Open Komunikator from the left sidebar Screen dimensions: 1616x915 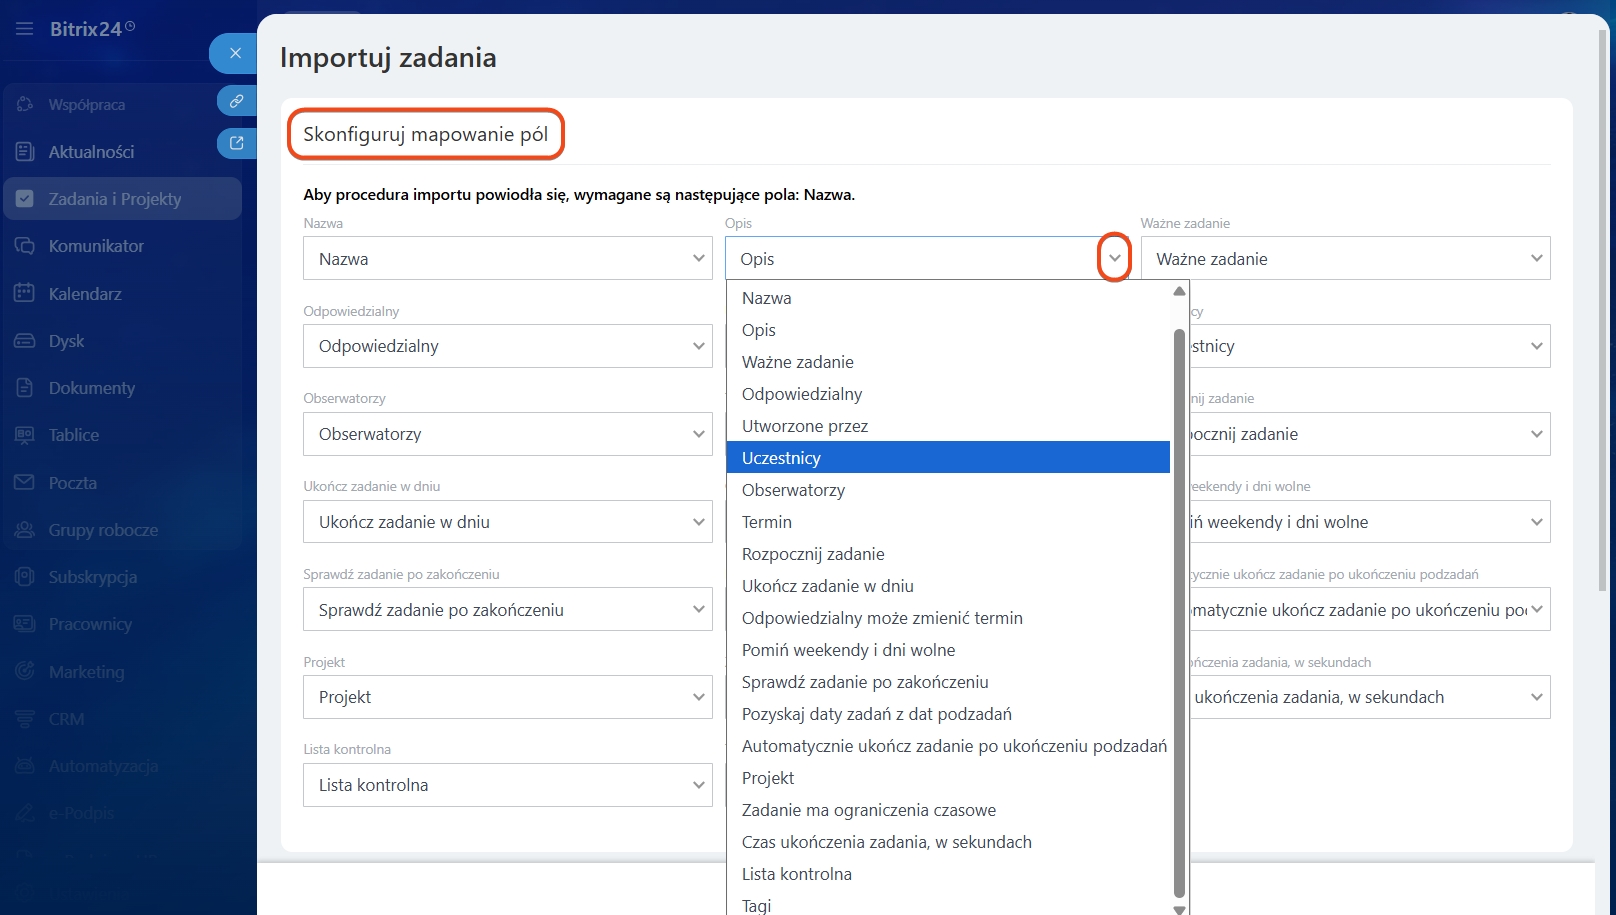[96, 246]
